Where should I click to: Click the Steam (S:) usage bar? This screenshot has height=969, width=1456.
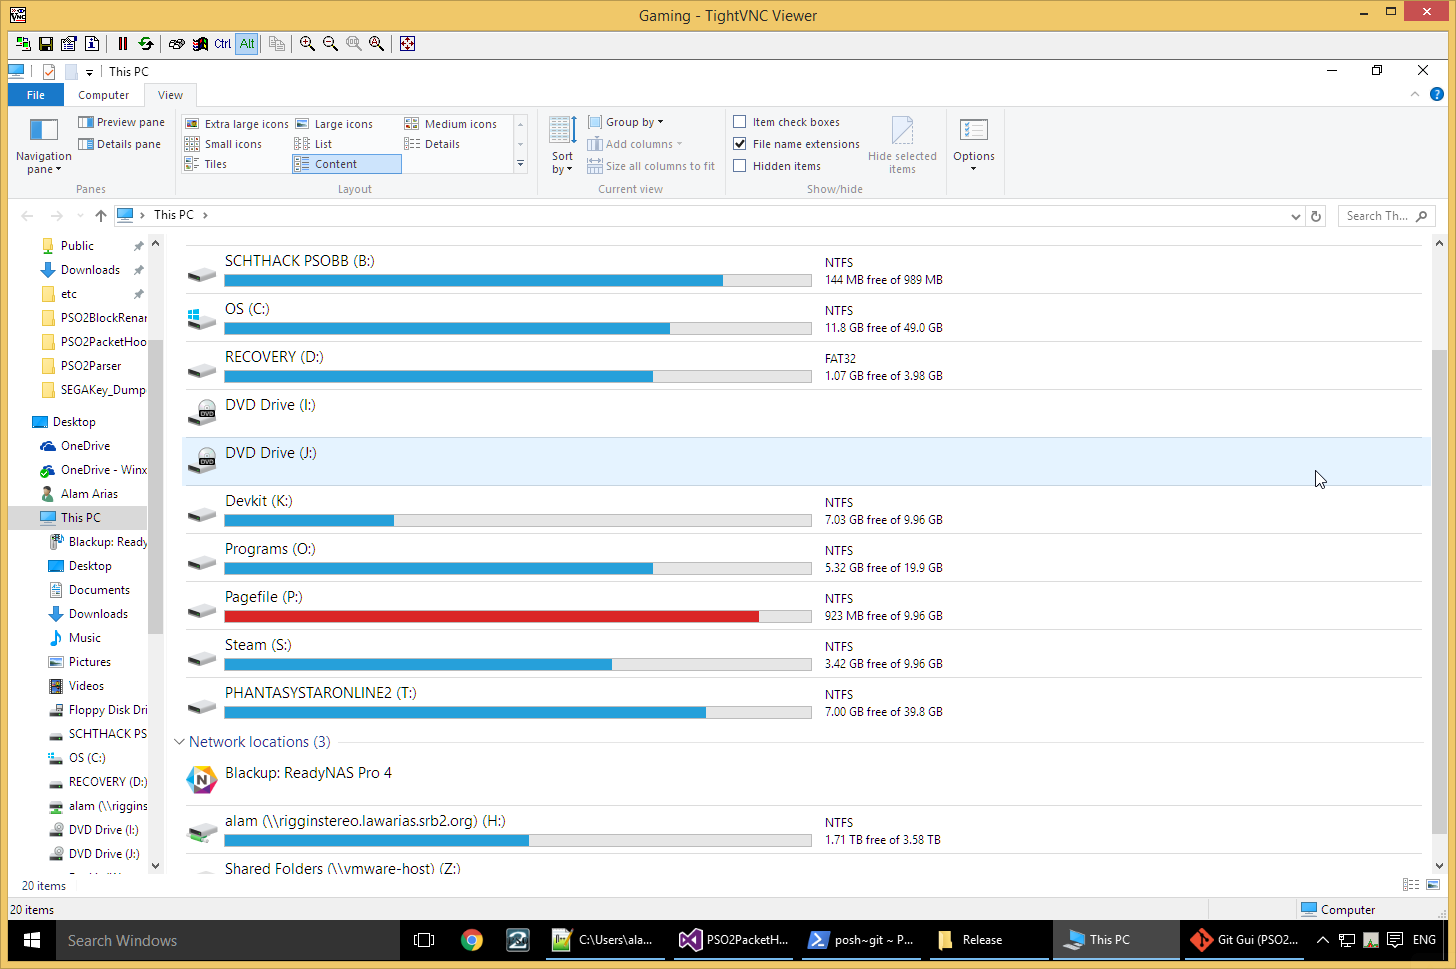click(518, 664)
